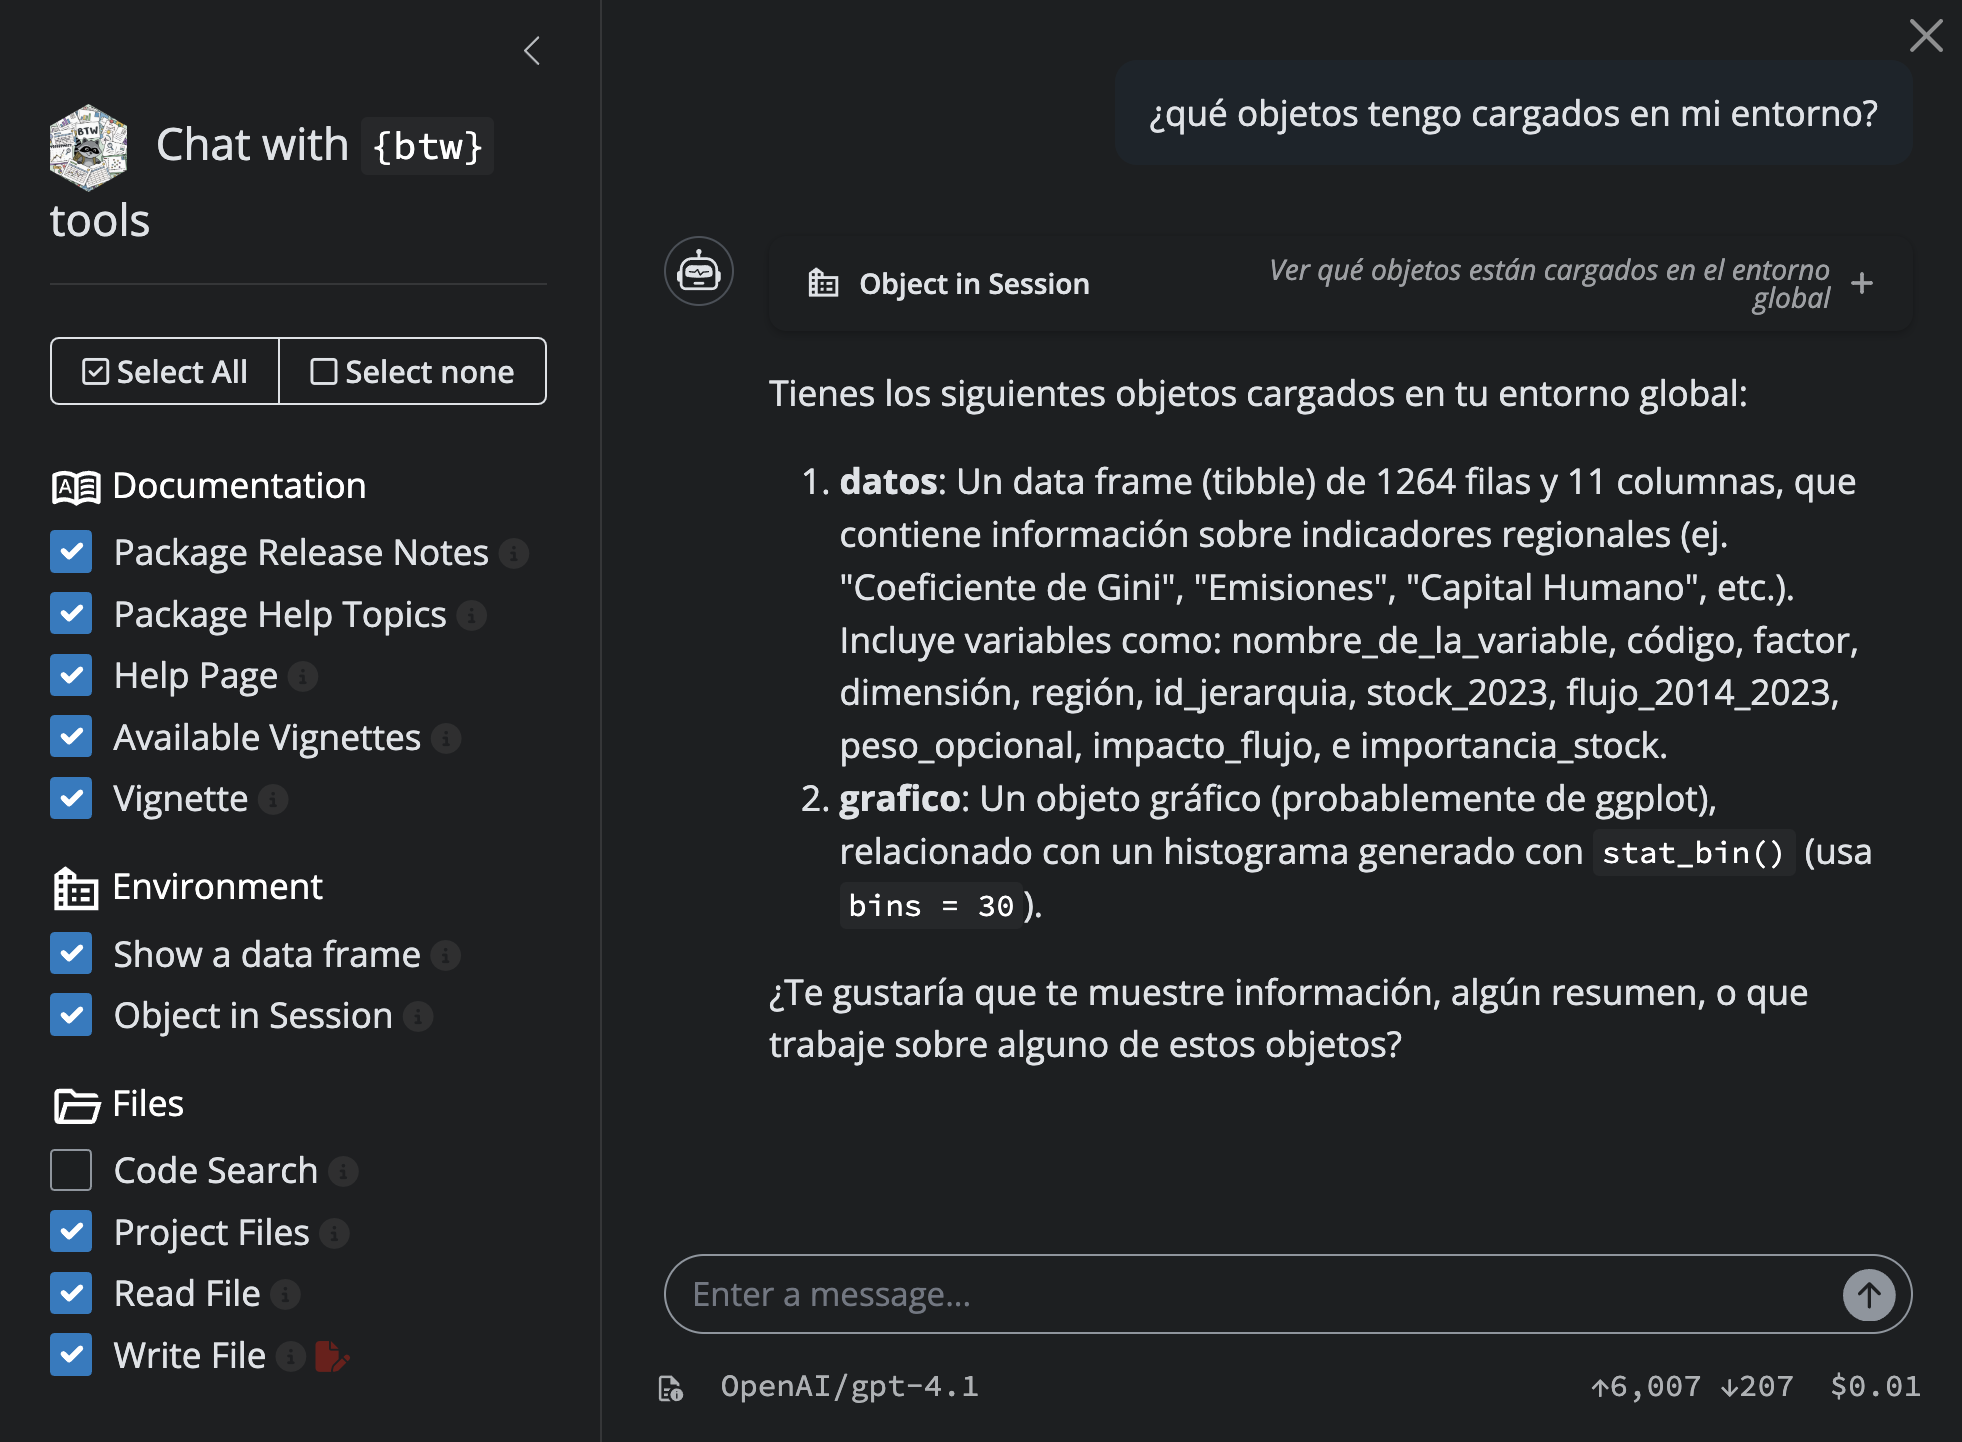The image size is (1962, 1442).
Task: Click the info icon next to Vignette
Action: tap(273, 799)
